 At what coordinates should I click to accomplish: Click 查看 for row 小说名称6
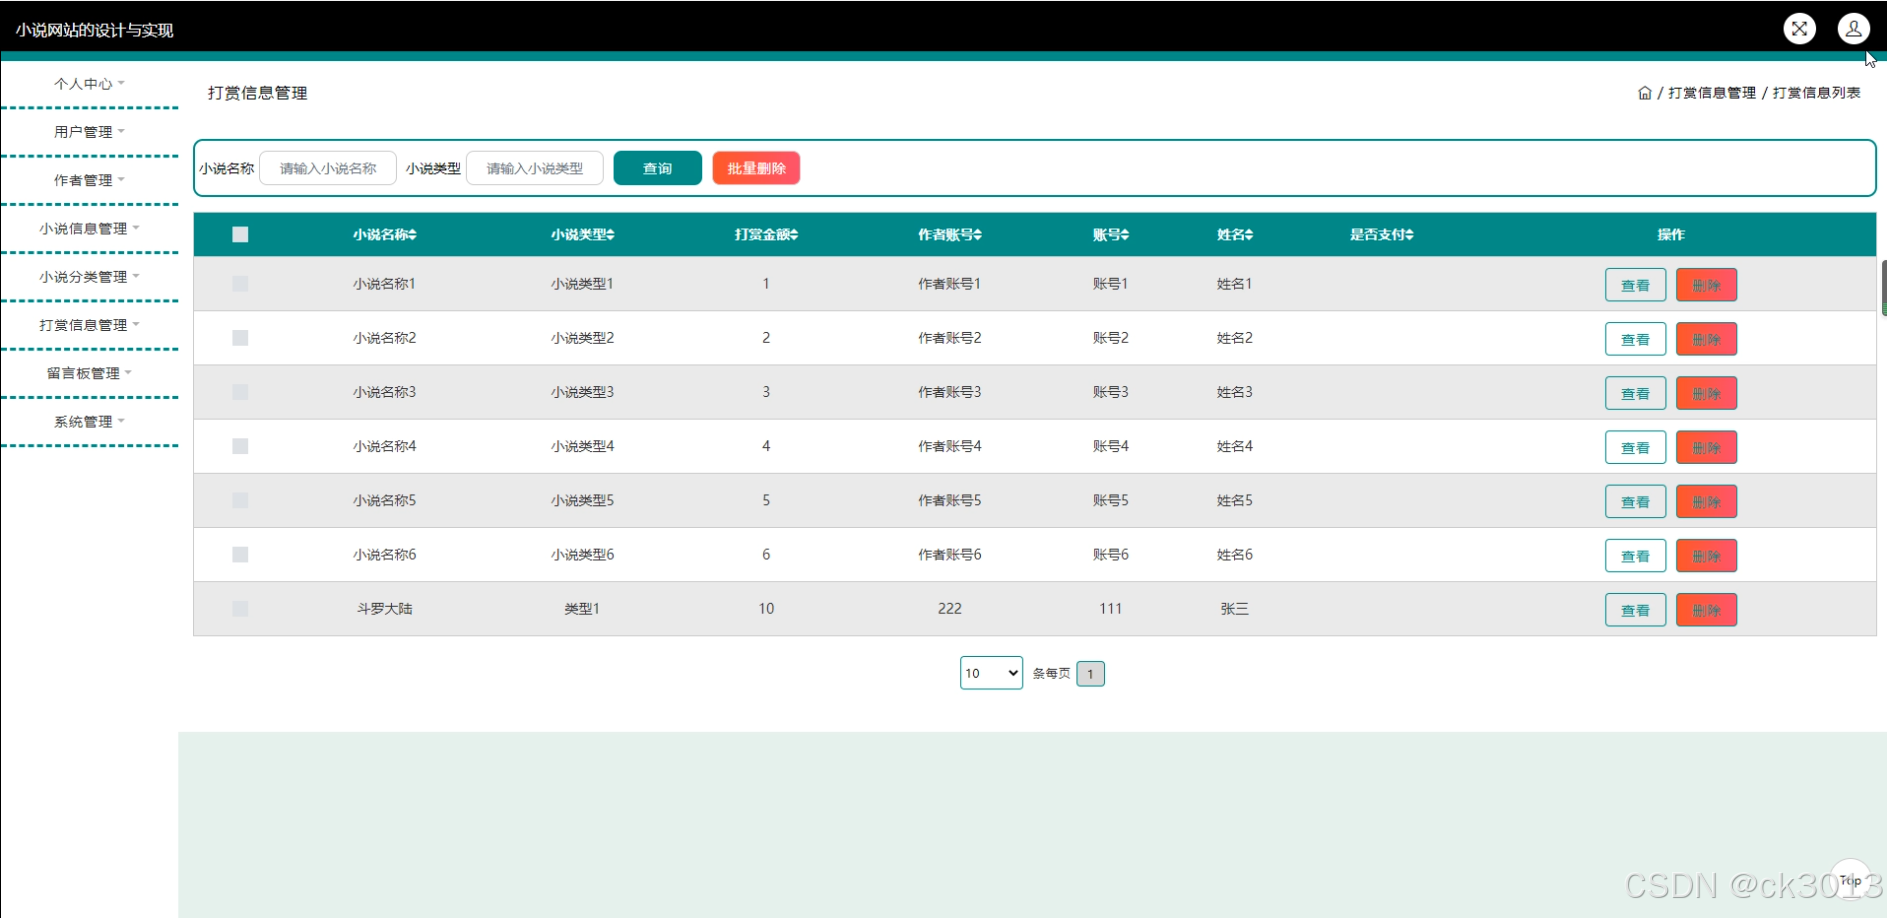click(x=1635, y=555)
